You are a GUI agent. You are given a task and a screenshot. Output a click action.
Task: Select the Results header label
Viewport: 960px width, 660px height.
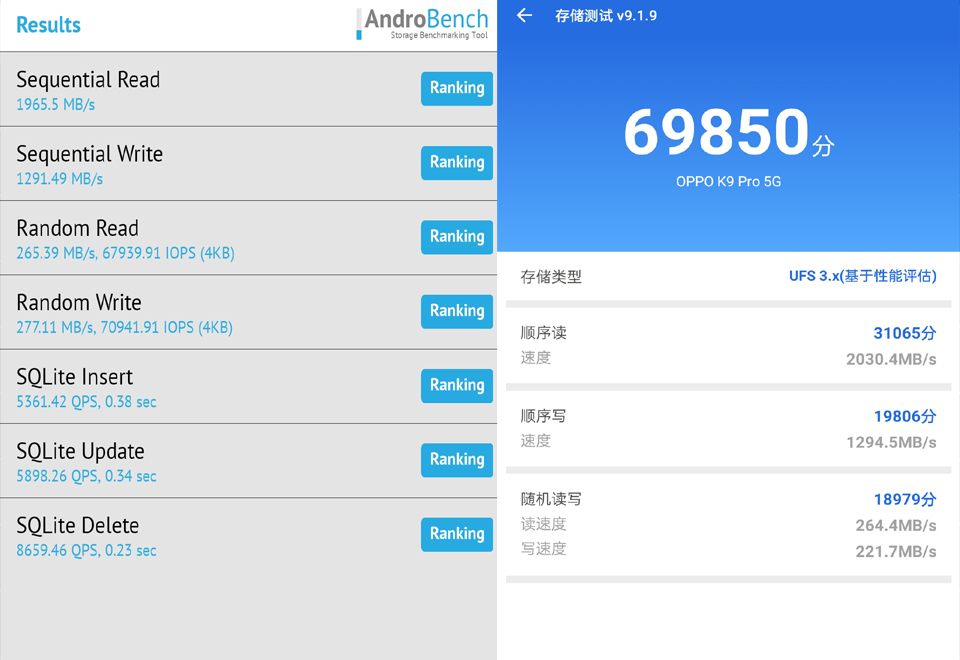47,24
